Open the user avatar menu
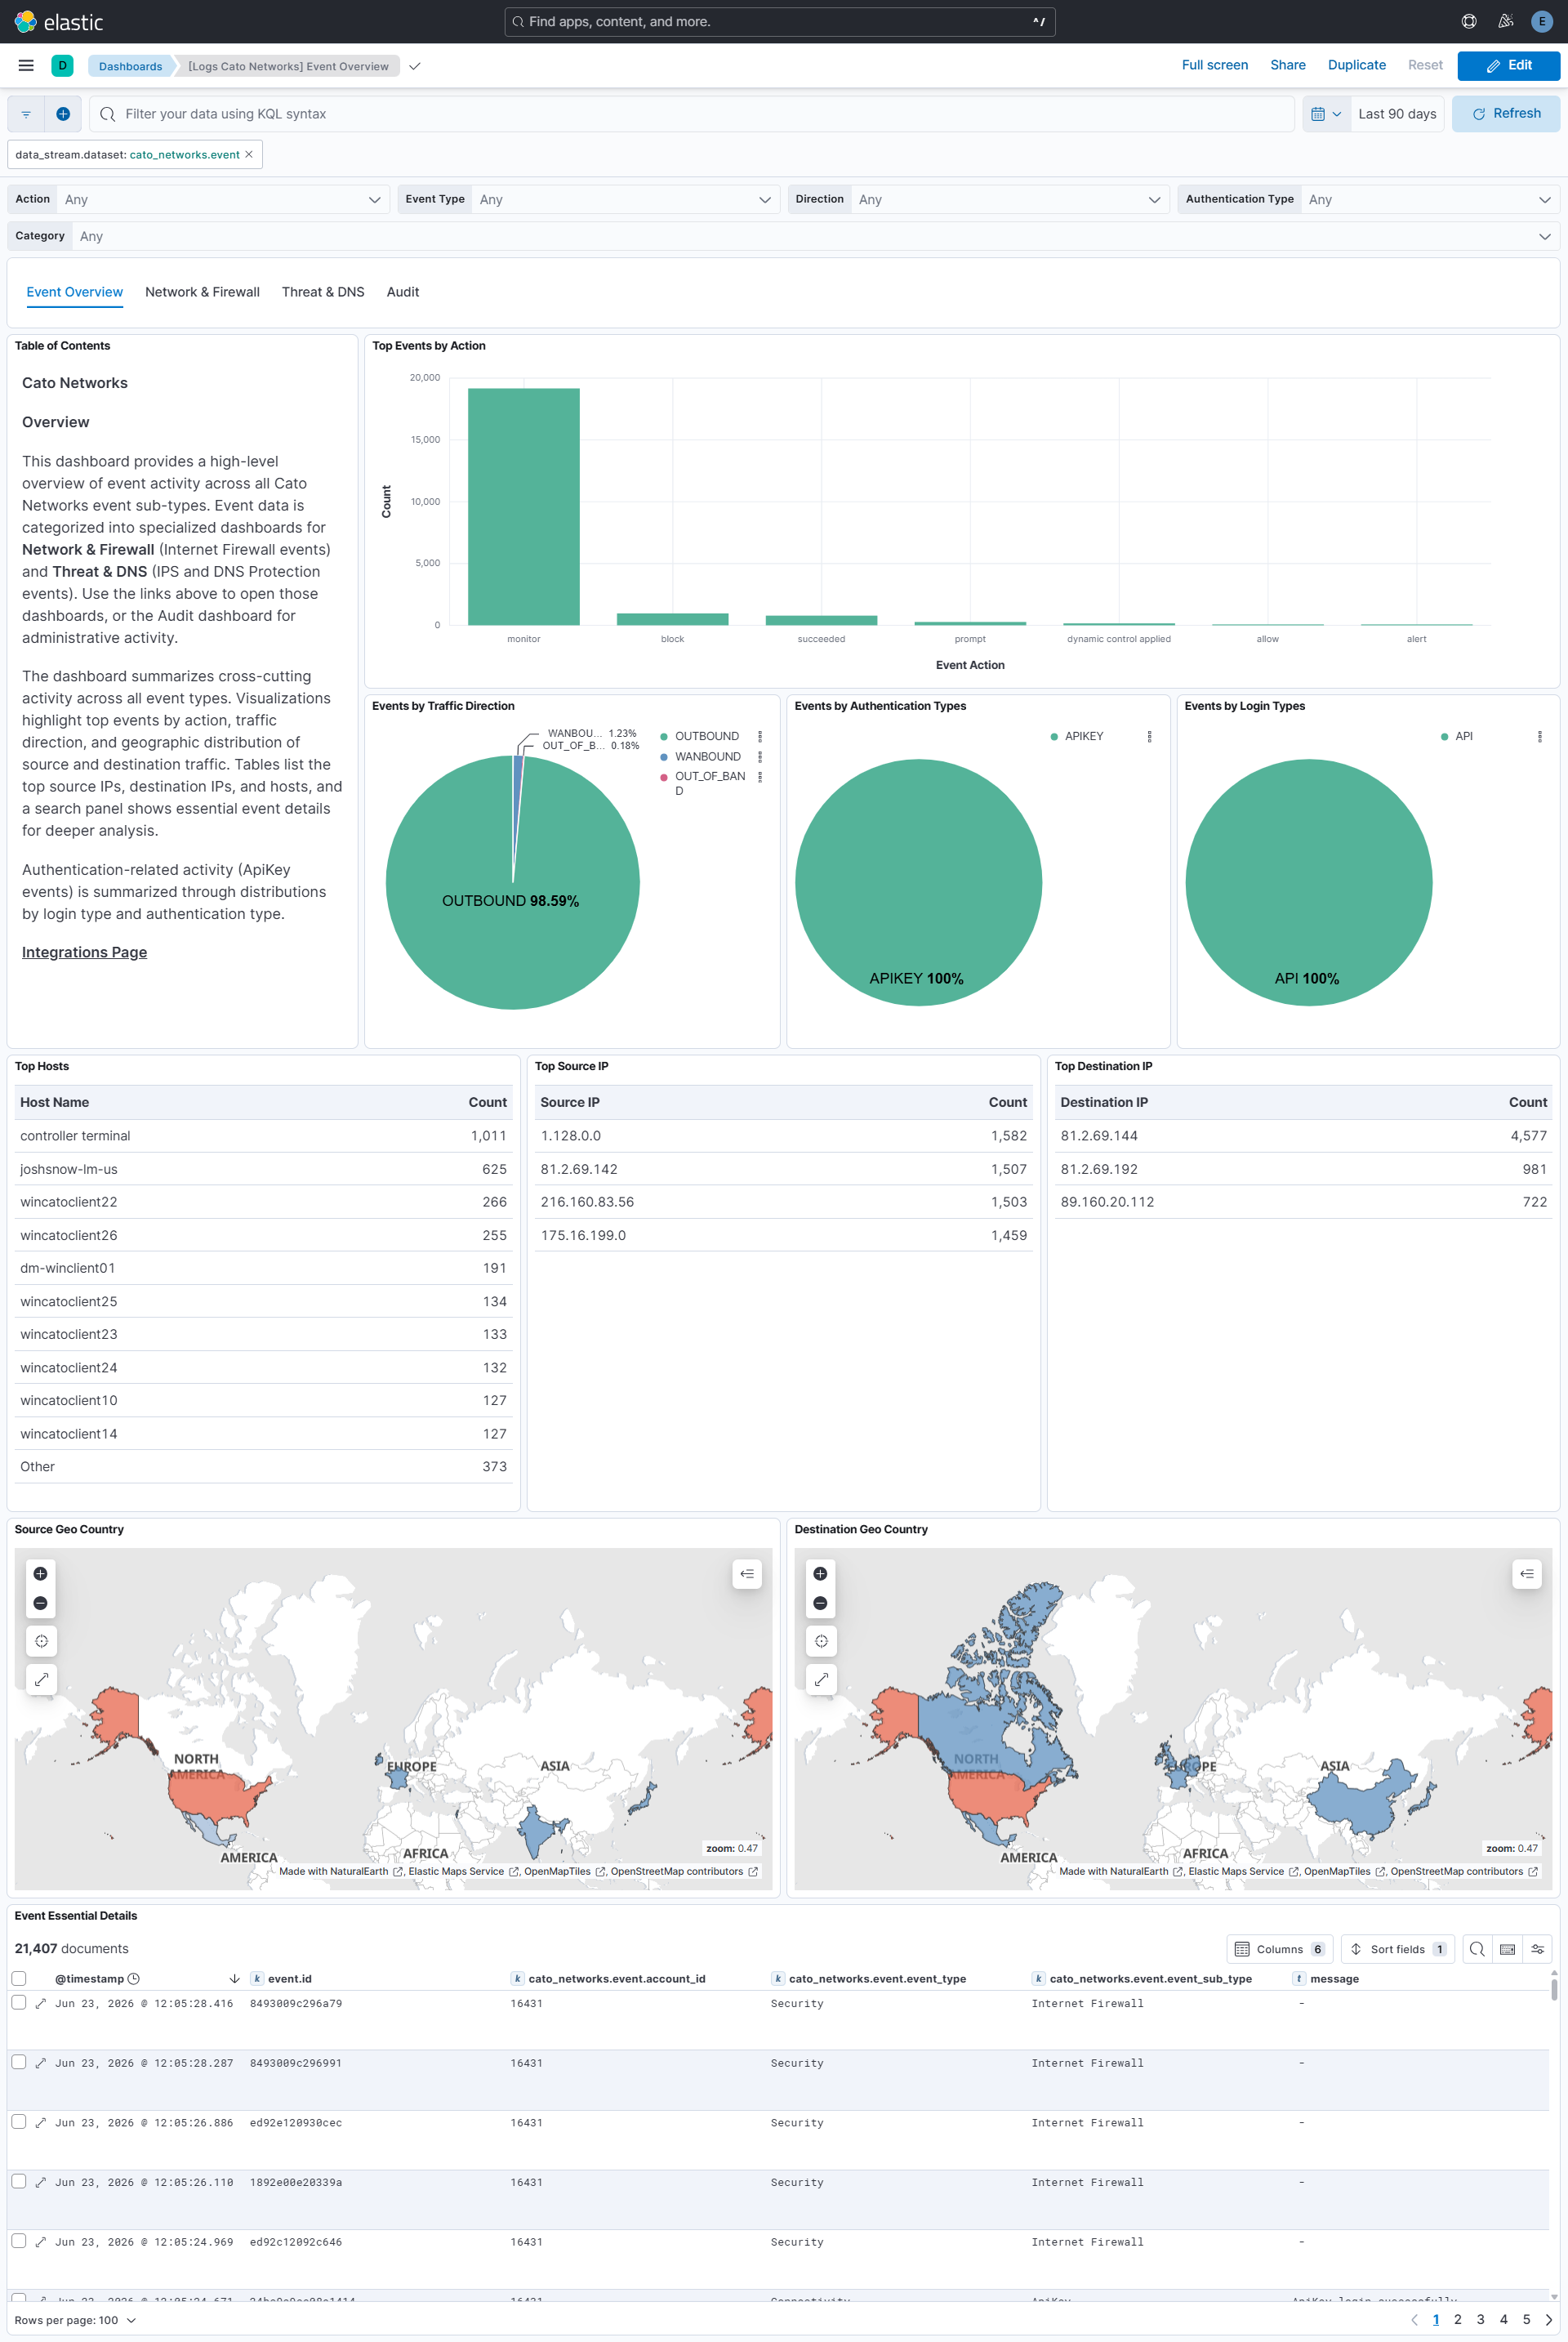Screen dimensions: 1568x2342 click(1542, 22)
